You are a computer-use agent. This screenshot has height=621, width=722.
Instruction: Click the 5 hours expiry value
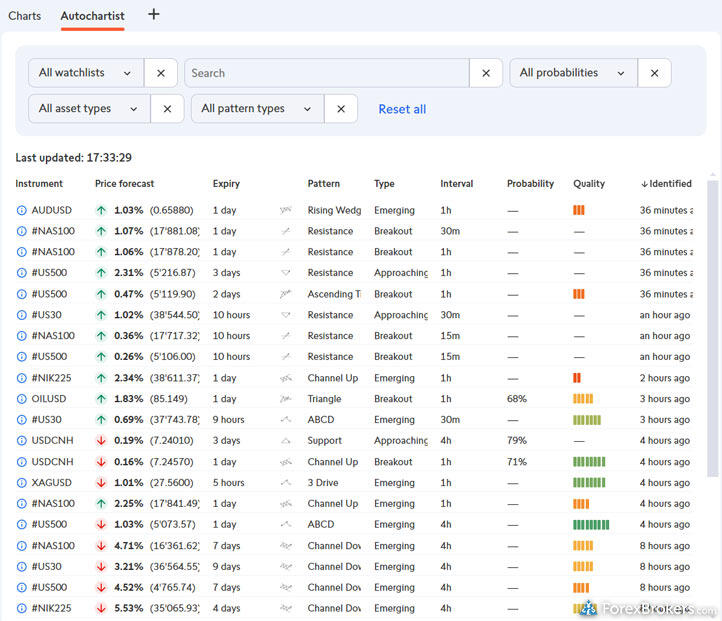[x=228, y=483]
